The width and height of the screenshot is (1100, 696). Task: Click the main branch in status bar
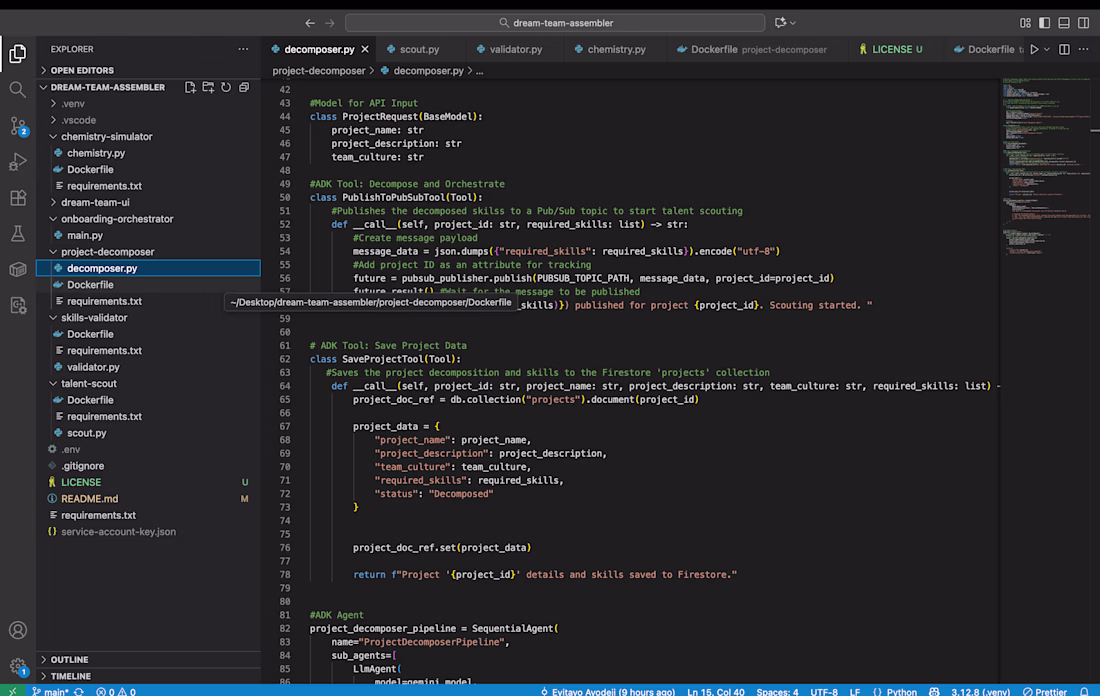coord(51,691)
